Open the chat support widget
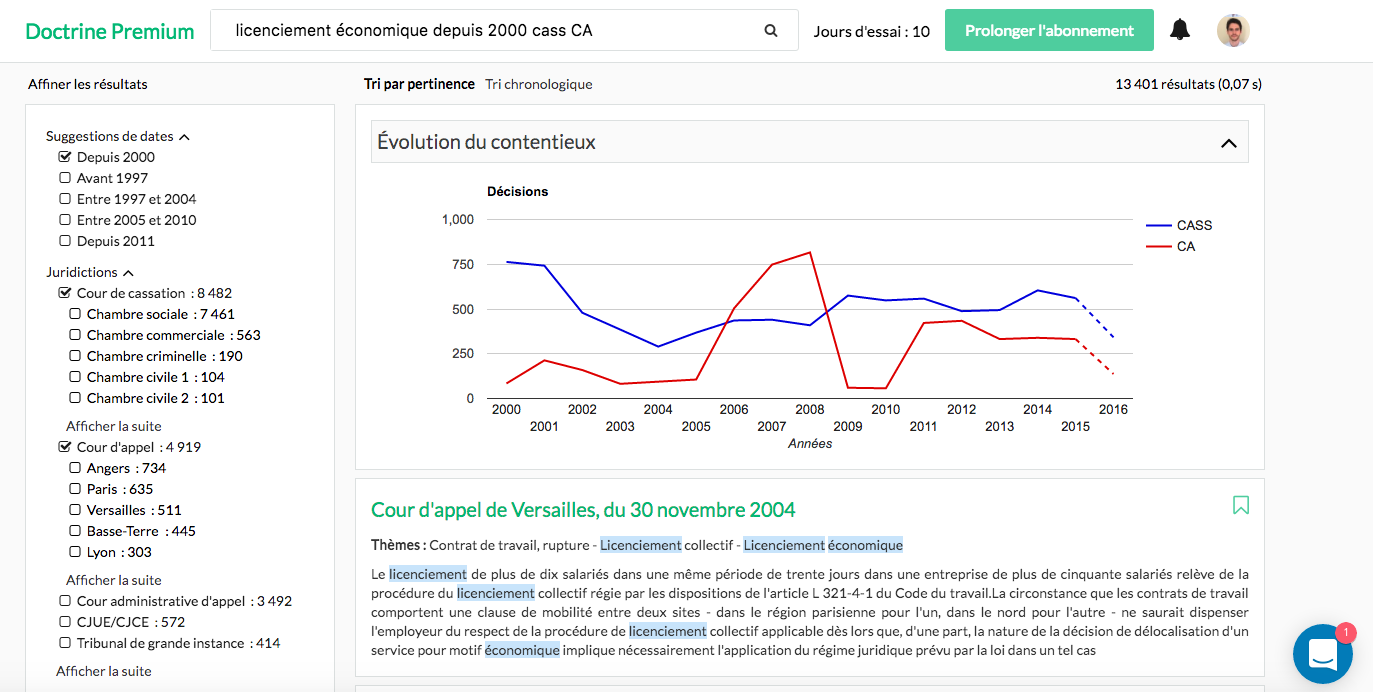Screen dimensions: 1373x692 pos(1322,654)
